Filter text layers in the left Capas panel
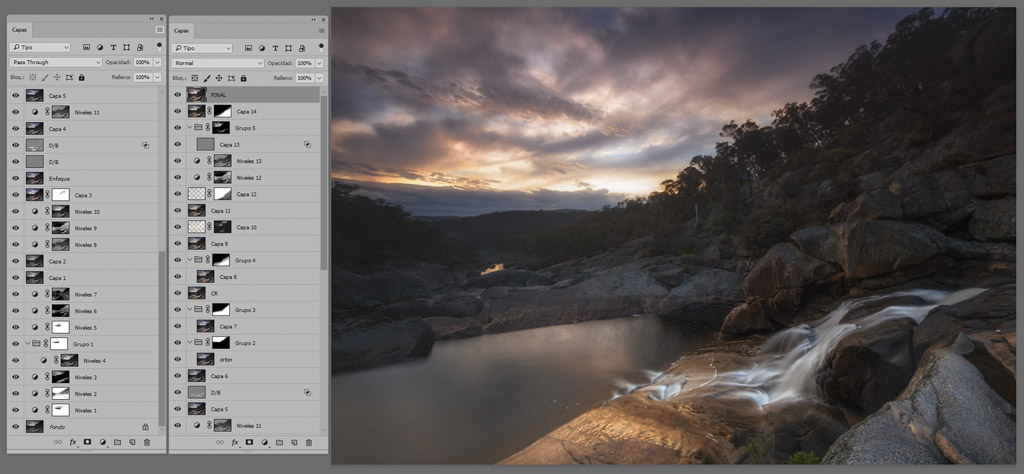The image size is (1024, 474). 113,47
